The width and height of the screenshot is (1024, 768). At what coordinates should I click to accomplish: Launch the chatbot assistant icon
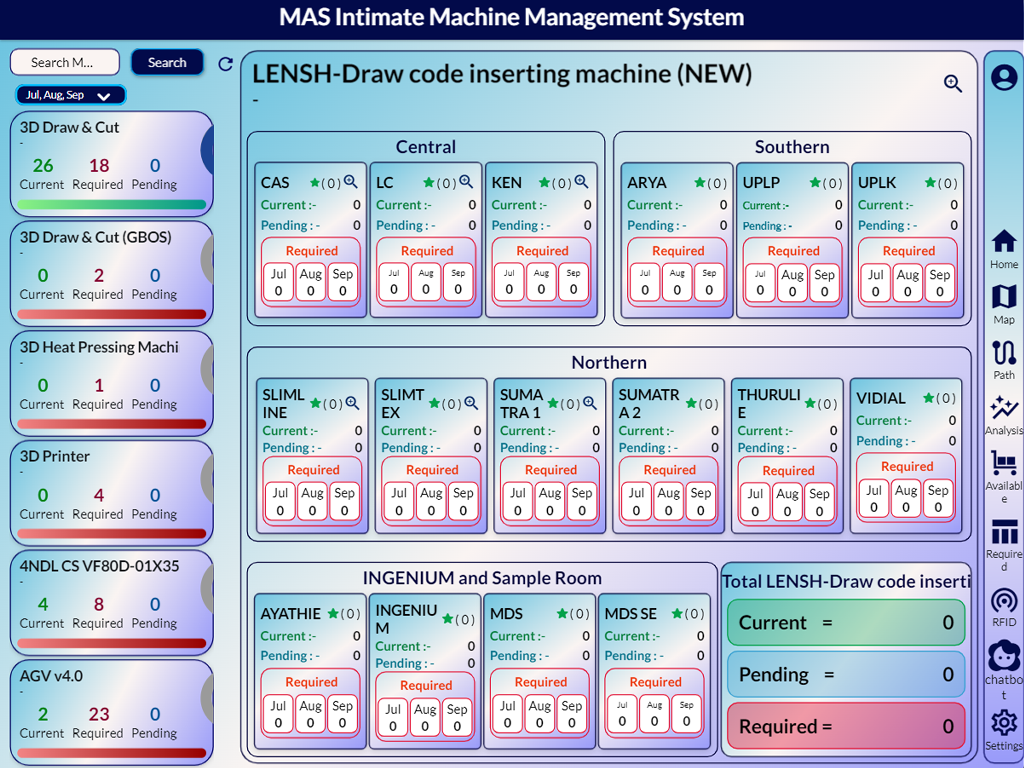point(1004,656)
